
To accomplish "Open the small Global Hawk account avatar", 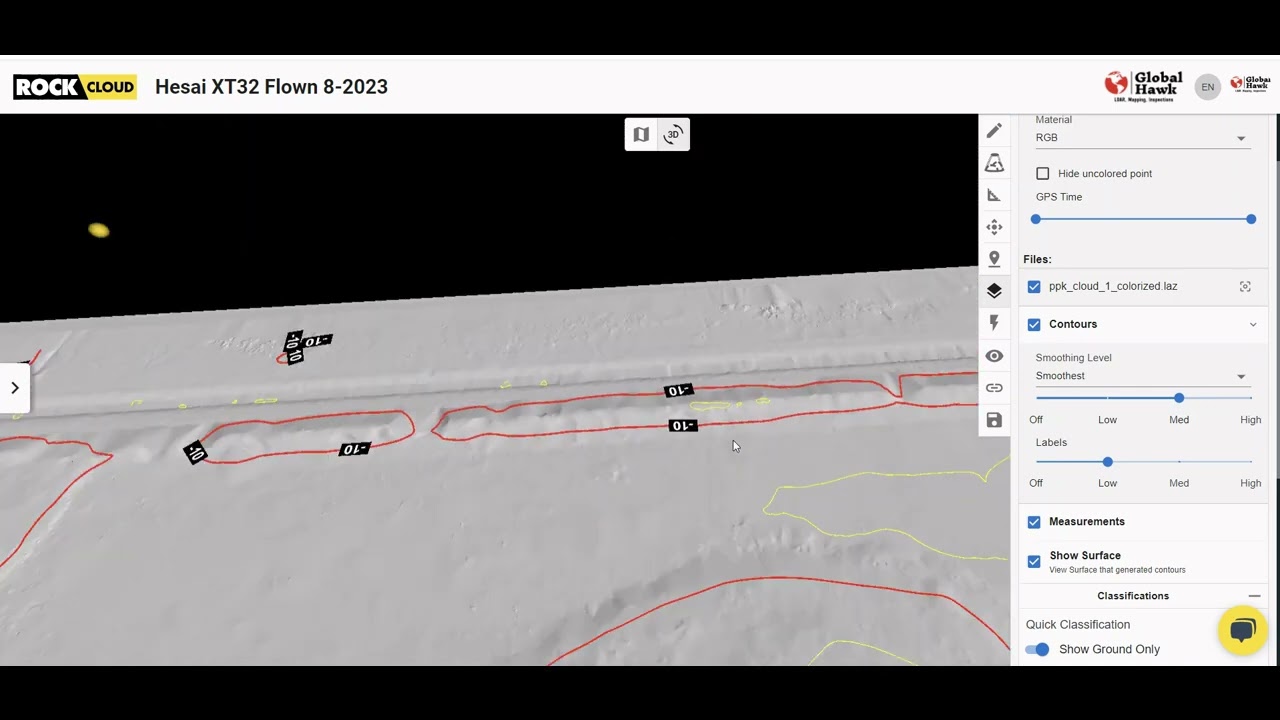I will tap(1250, 86).
